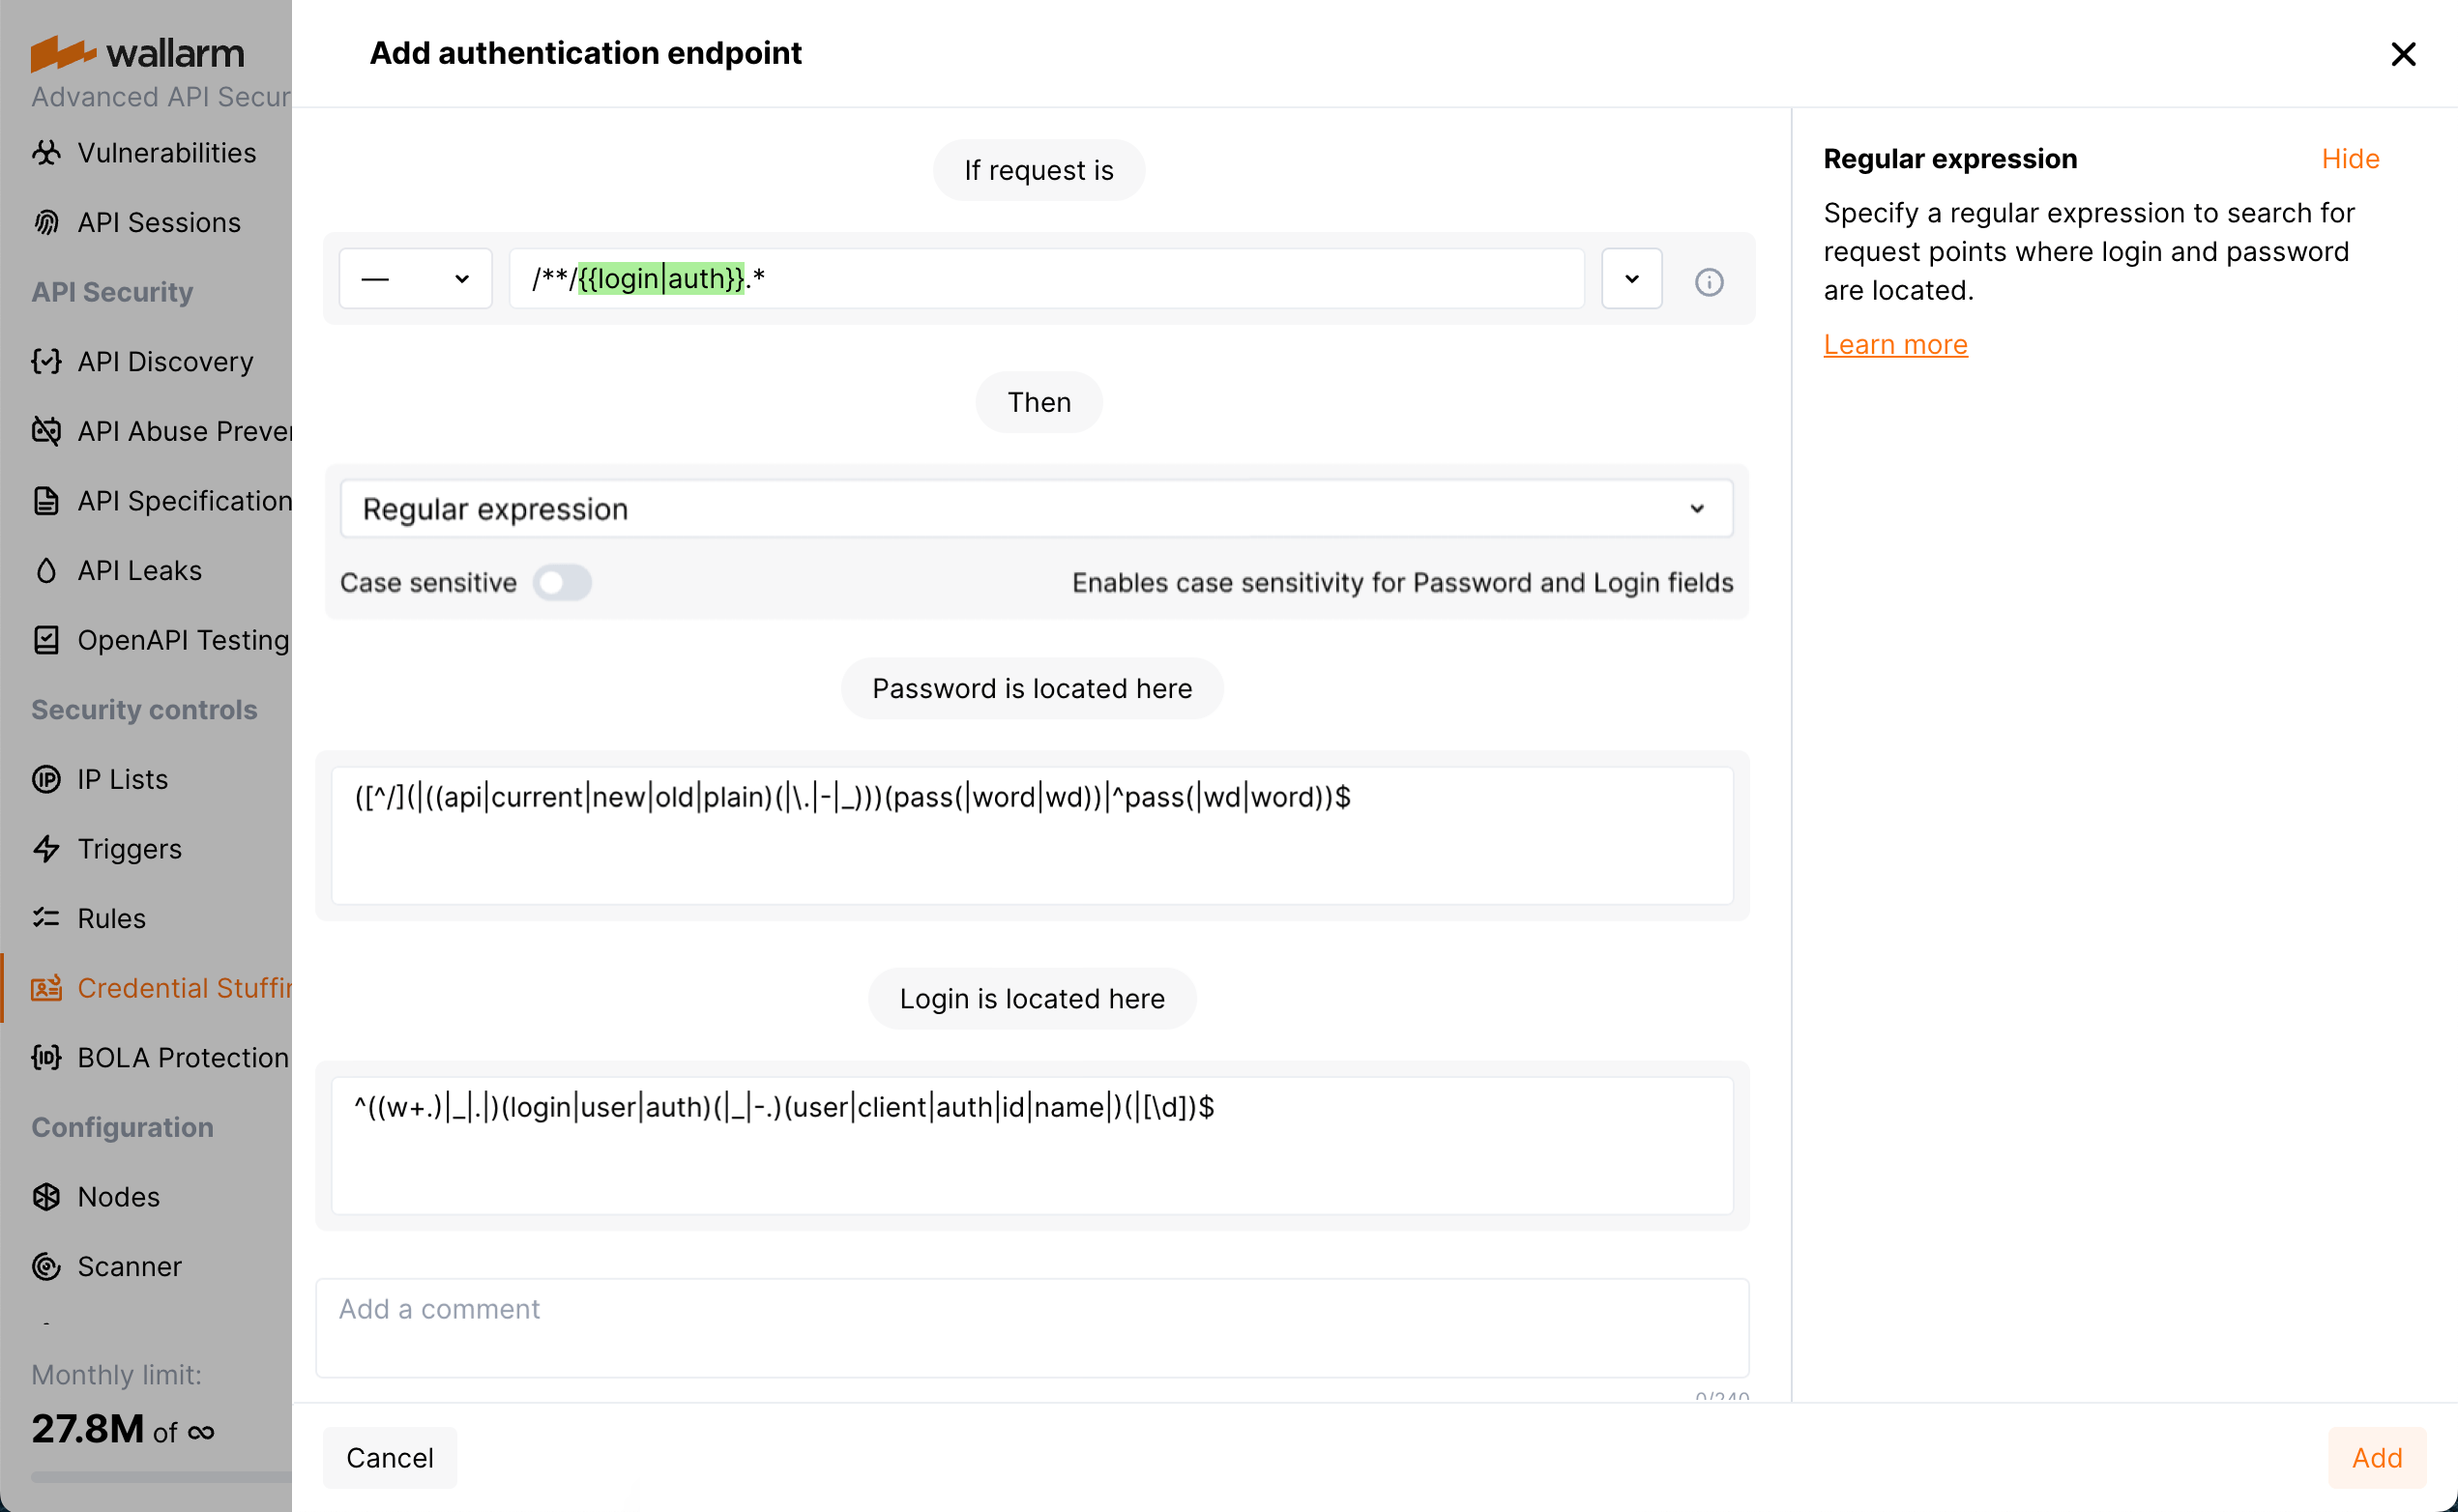Click the Add a comment field
2458x1512 pixels.
1032,1325
